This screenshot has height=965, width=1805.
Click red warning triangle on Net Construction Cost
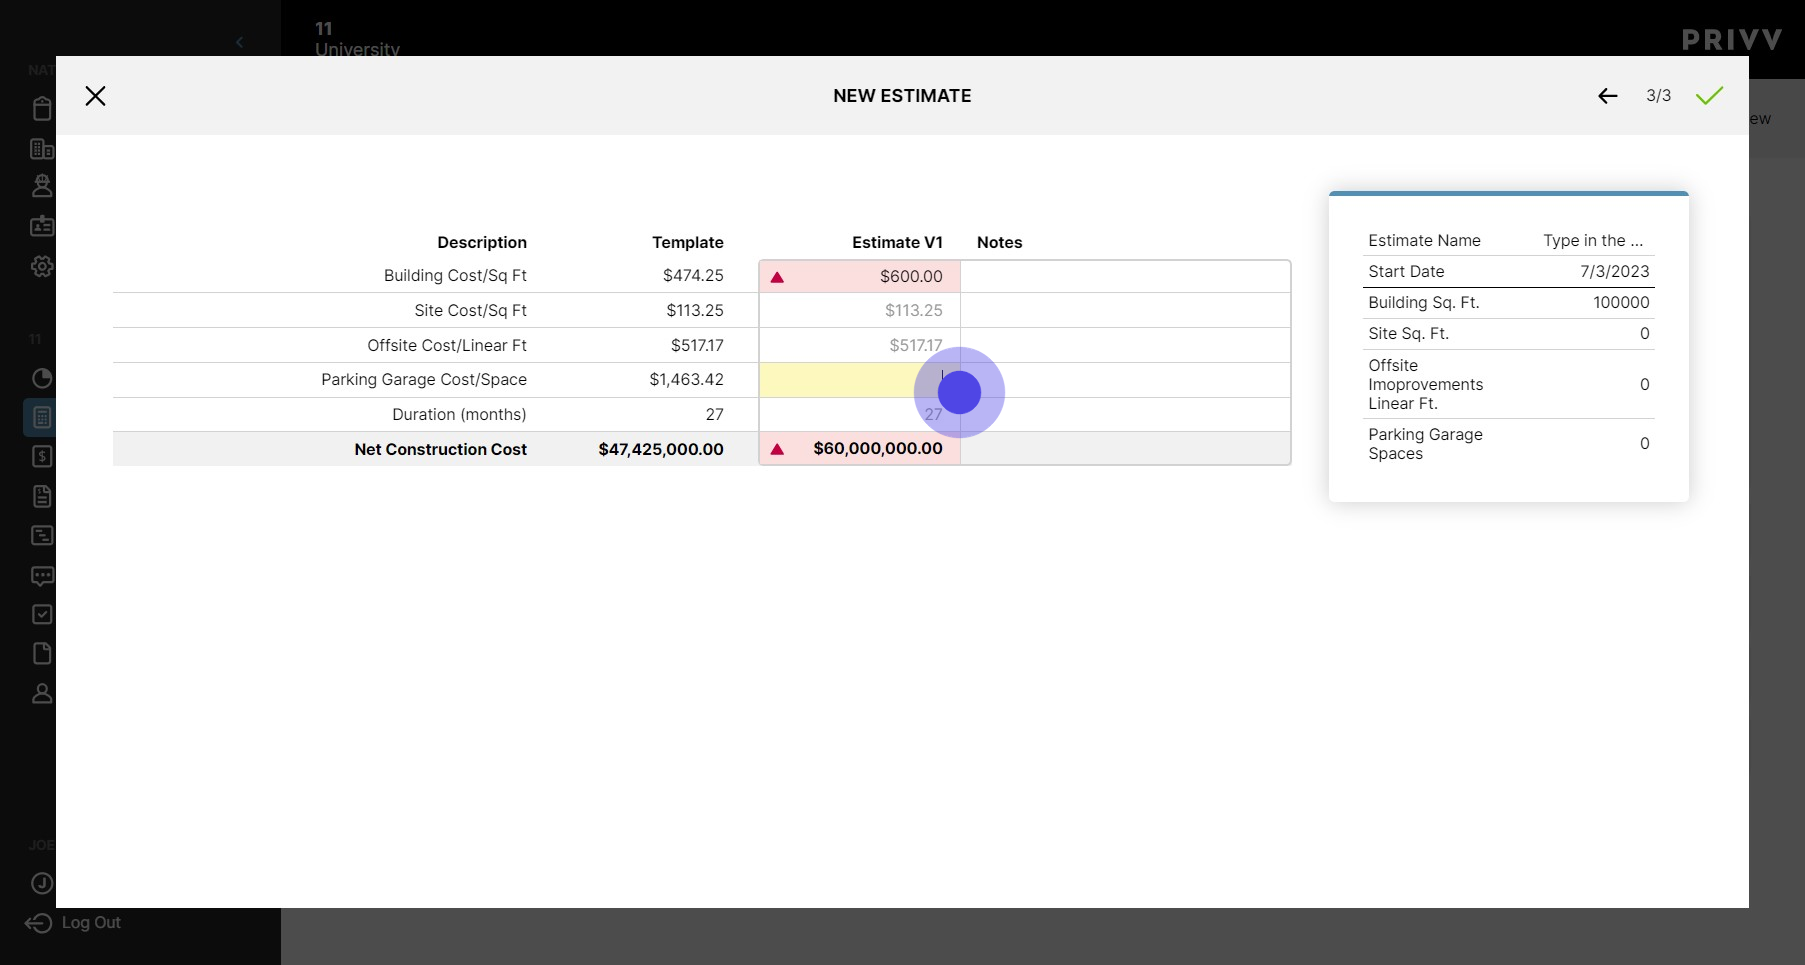coord(777,449)
